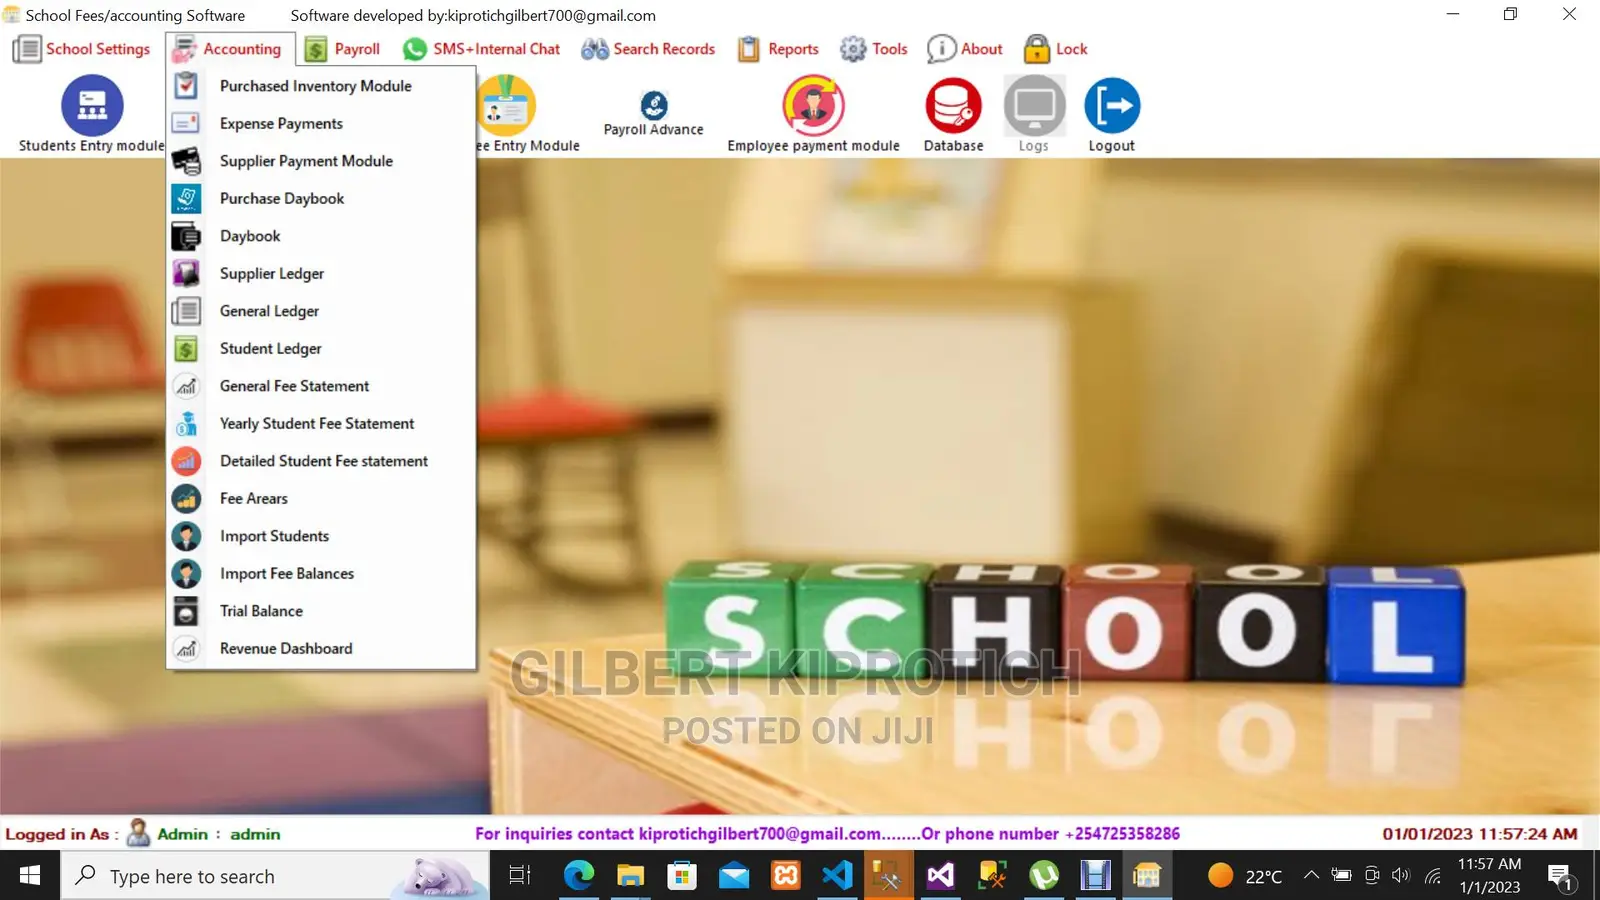Open the Tools menu
1600x900 pixels.
874,49
